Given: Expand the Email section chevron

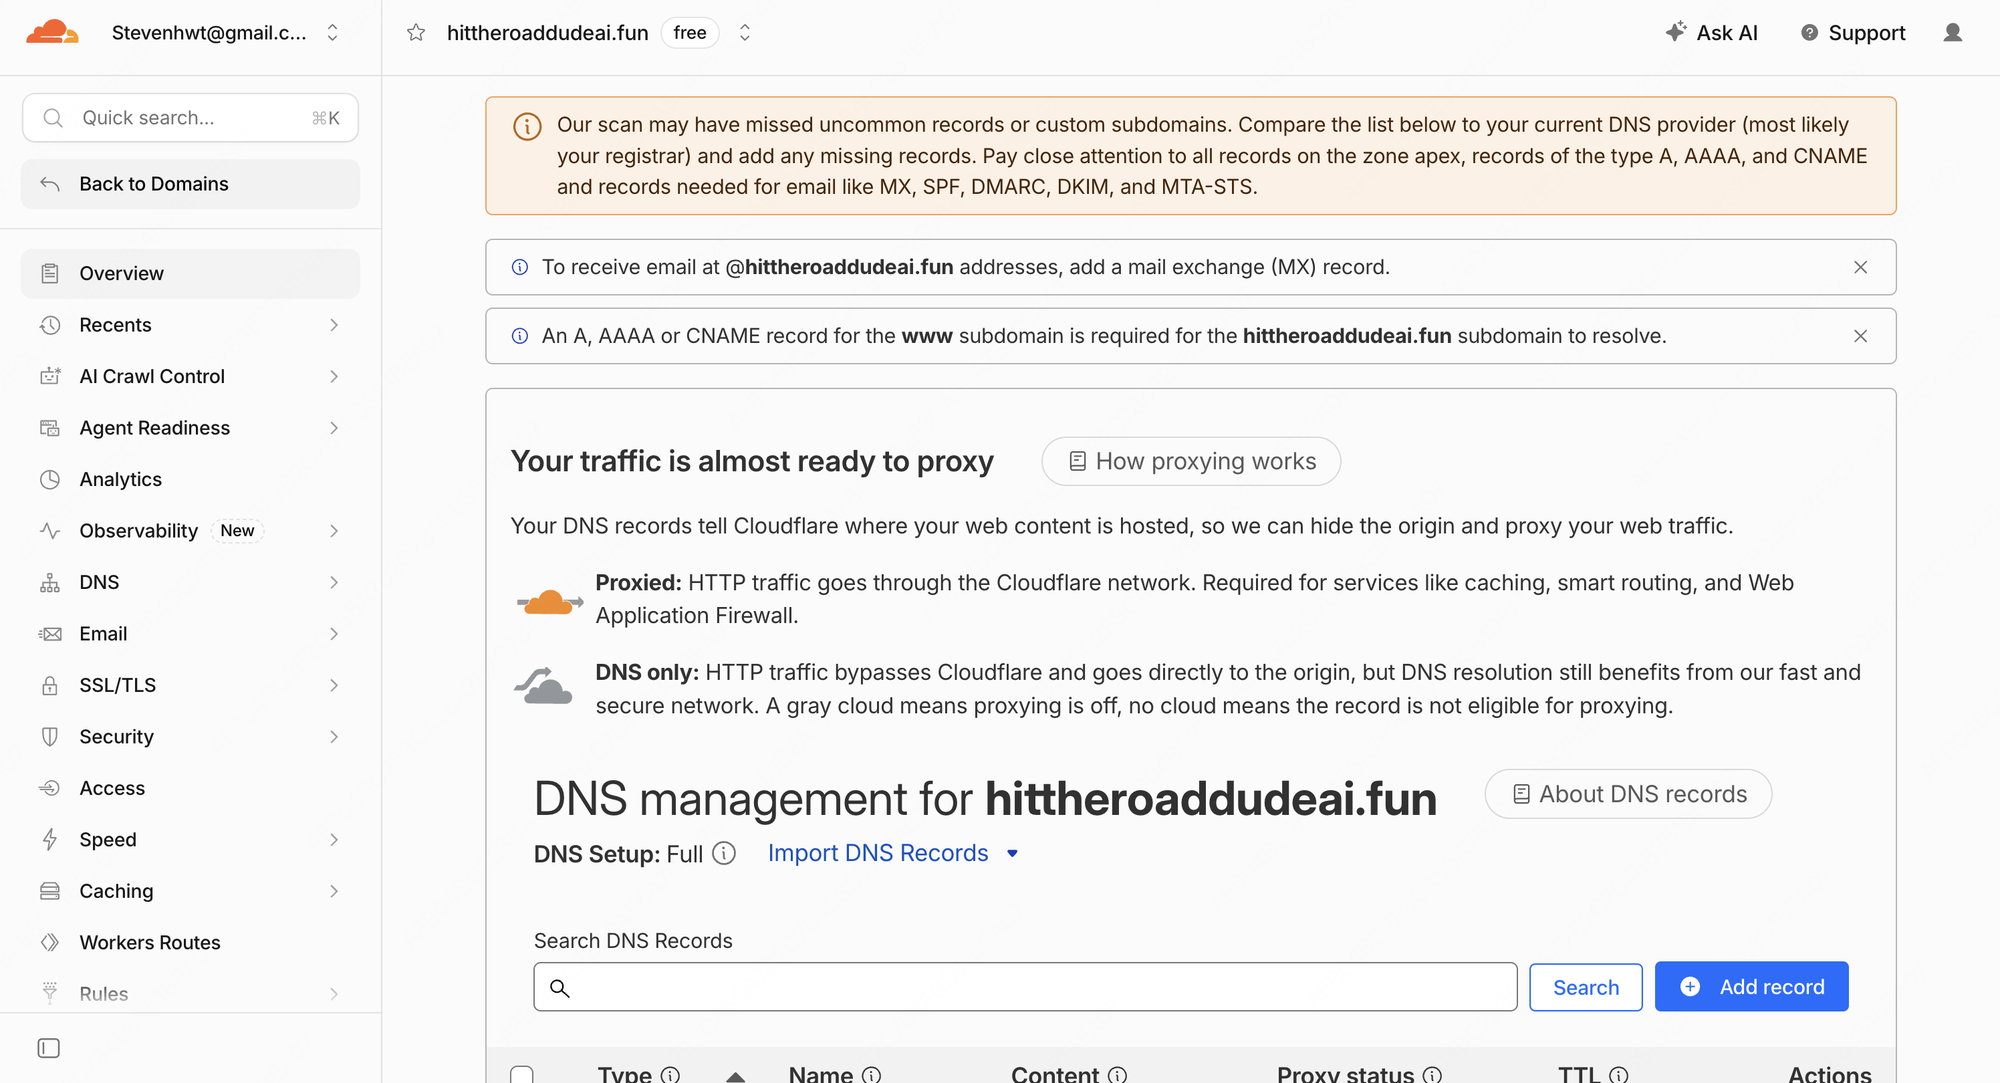Looking at the screenshot, I should [x=333, y=634].
